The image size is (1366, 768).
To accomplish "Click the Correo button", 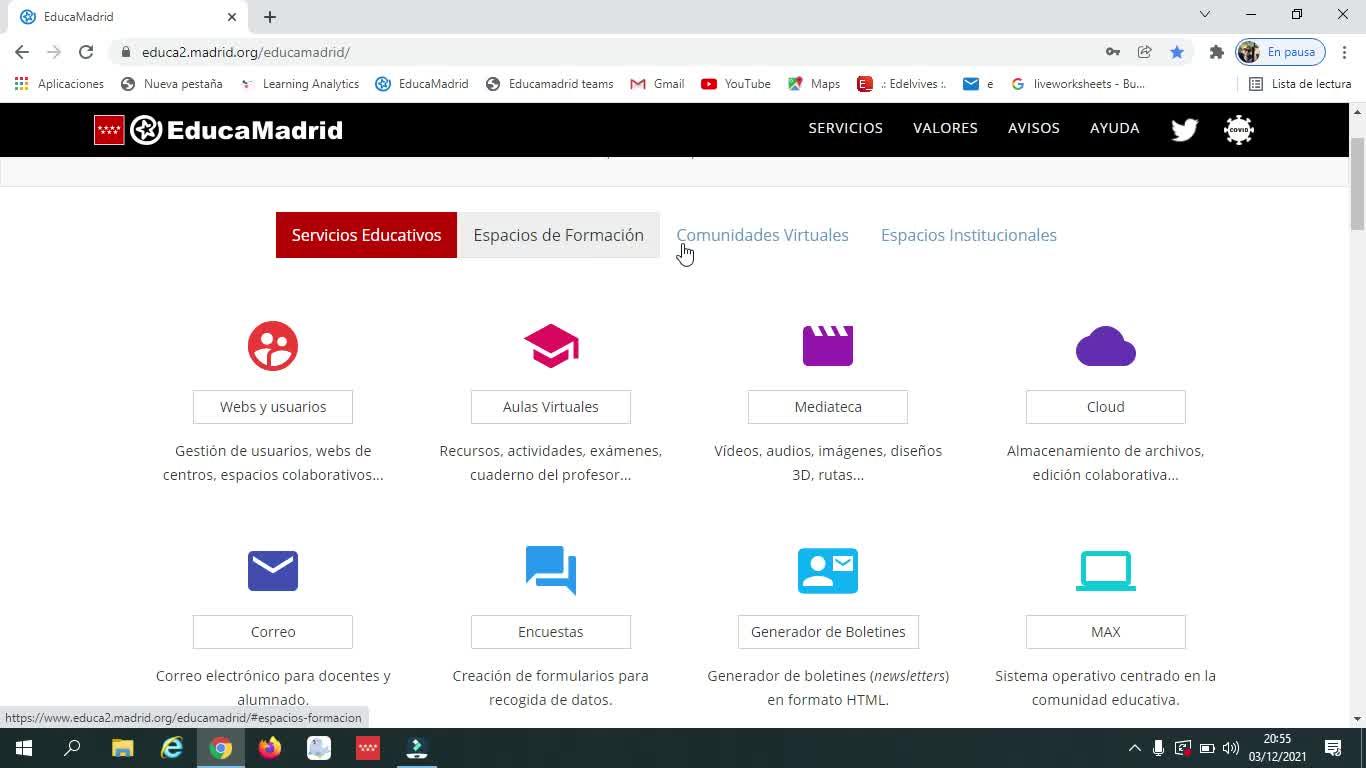I will click(273, 632).
